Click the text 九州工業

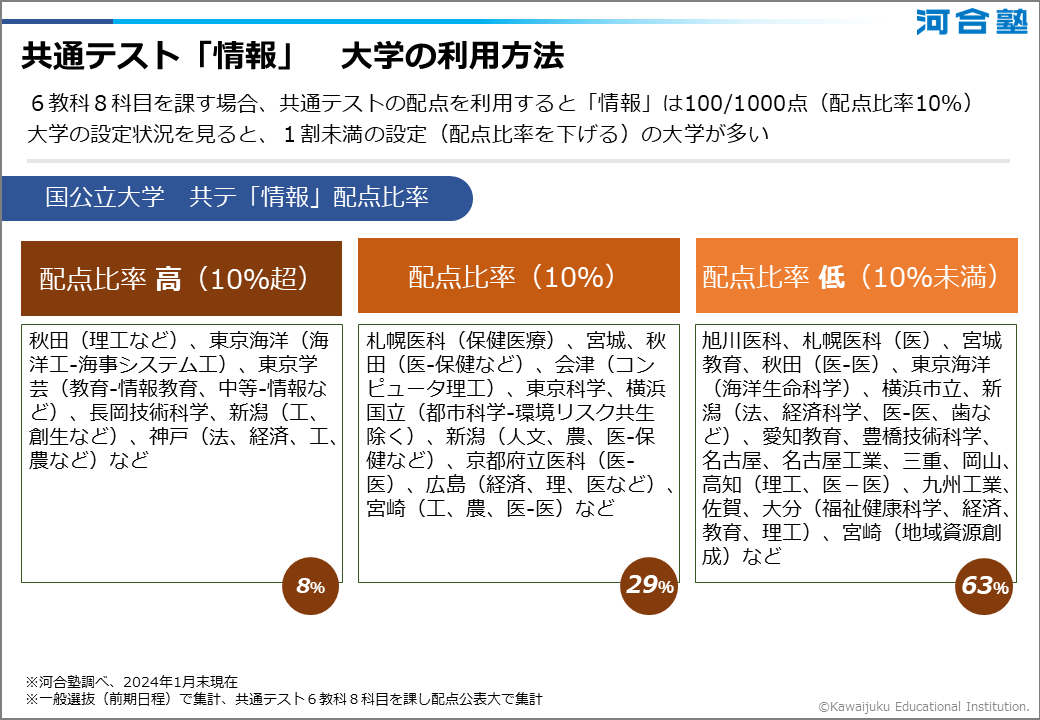click(961, 484)
